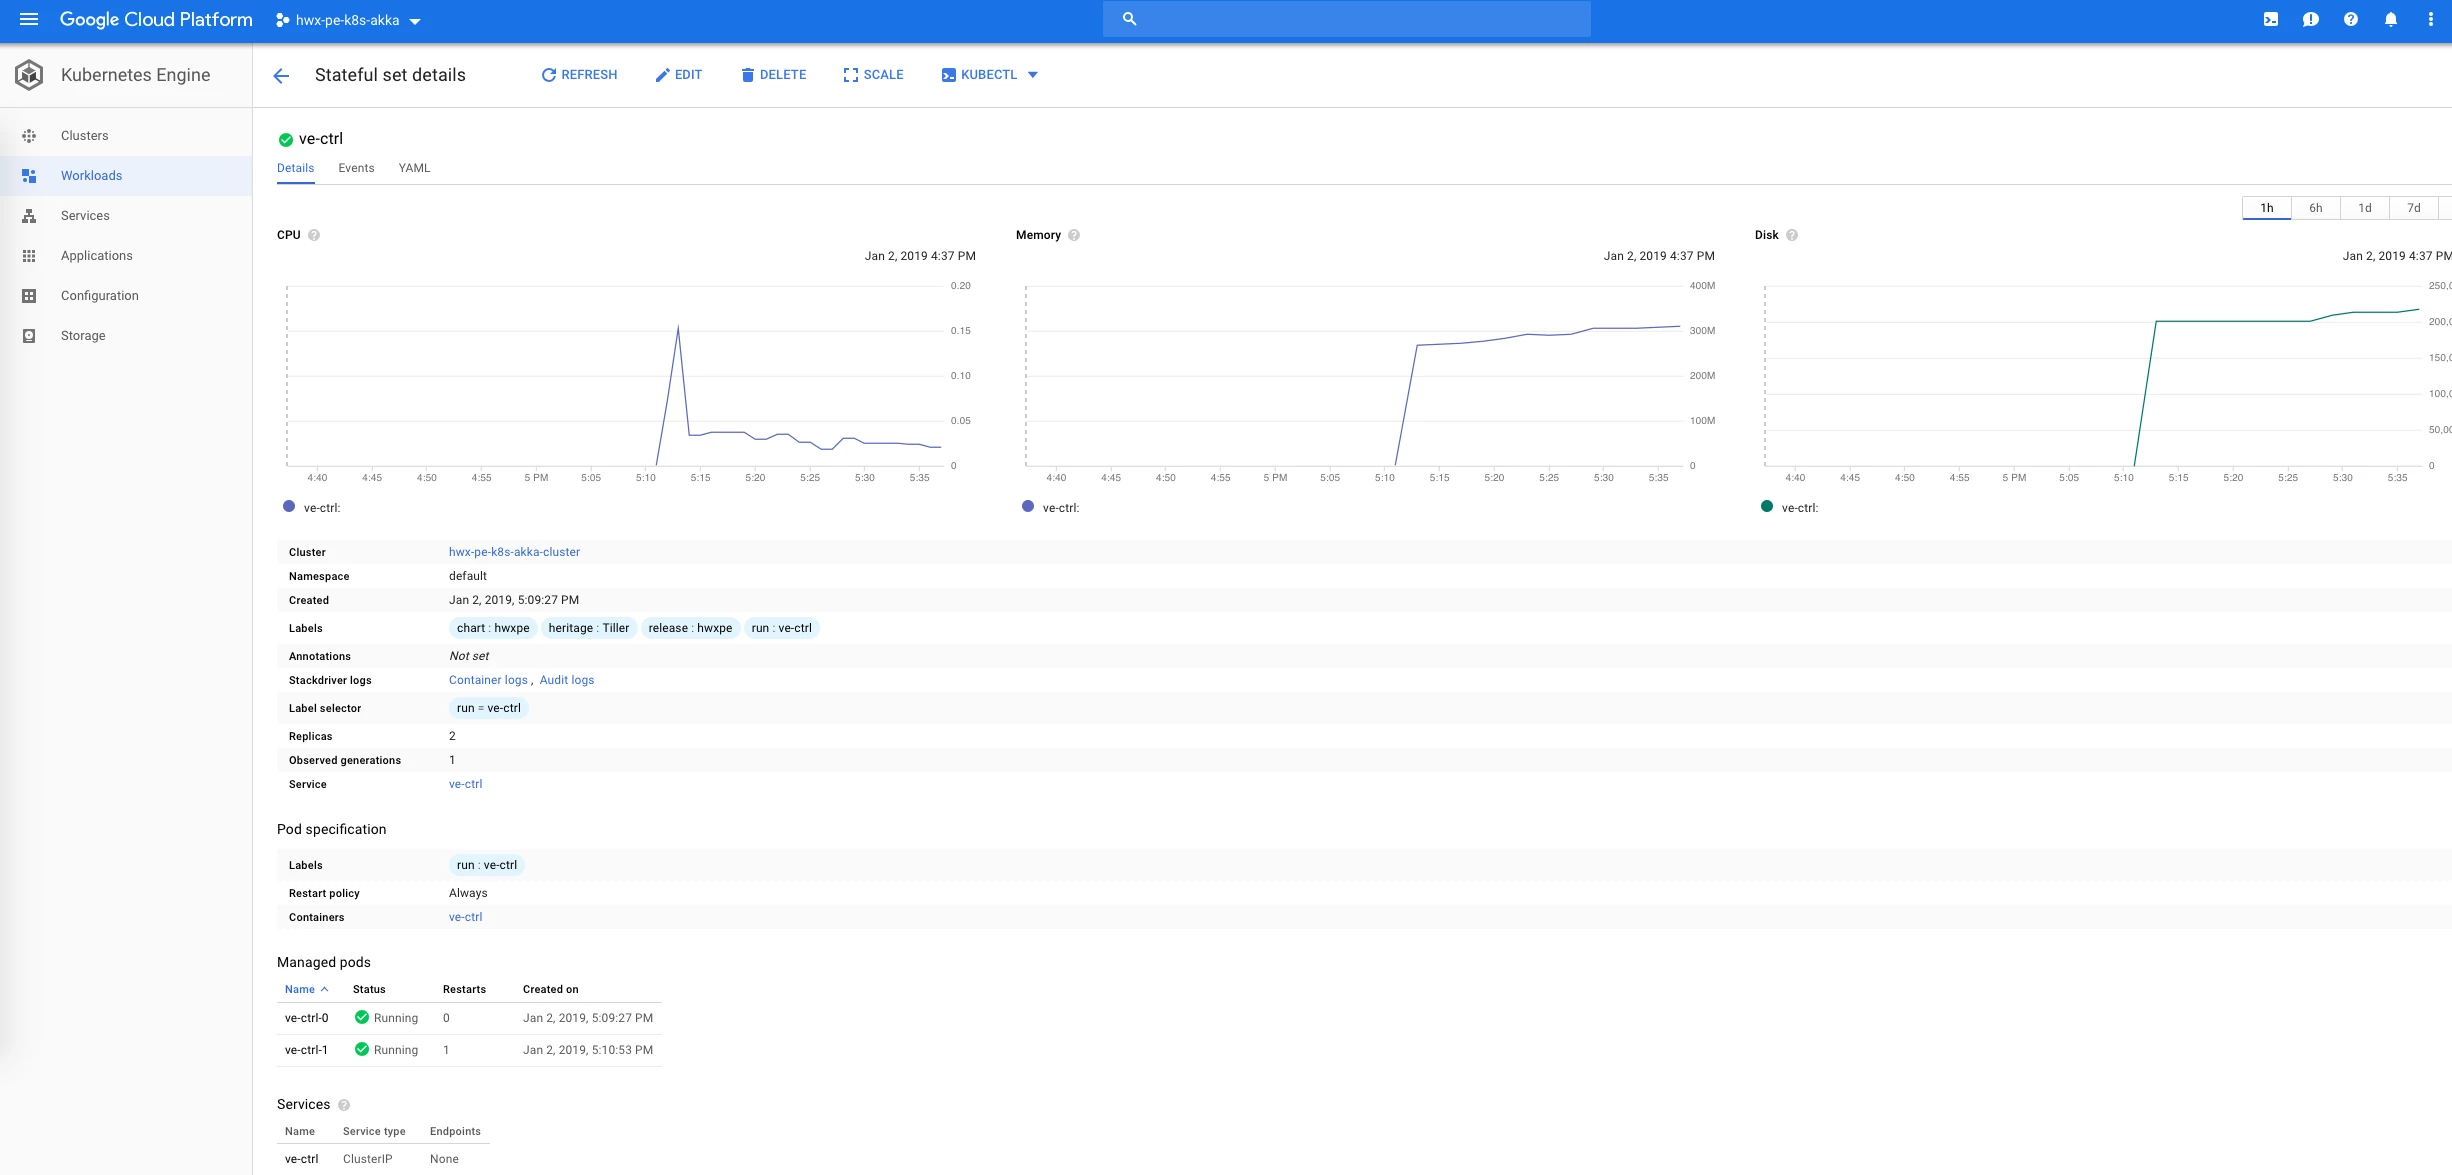This screenshot has height=1175, width=2452.
Task: Click the Storage sidebar icon
Action: point(29,336)
